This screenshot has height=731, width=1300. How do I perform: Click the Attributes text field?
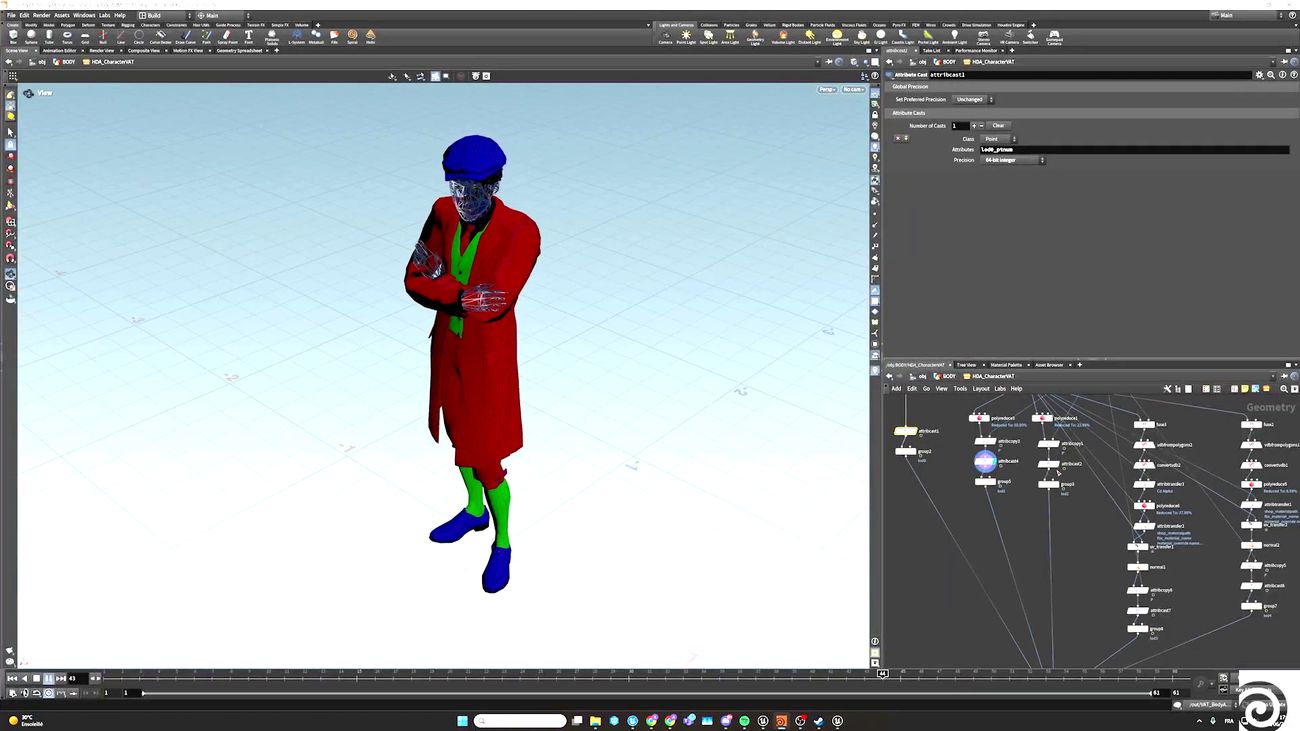click(x=1133, y=149)
